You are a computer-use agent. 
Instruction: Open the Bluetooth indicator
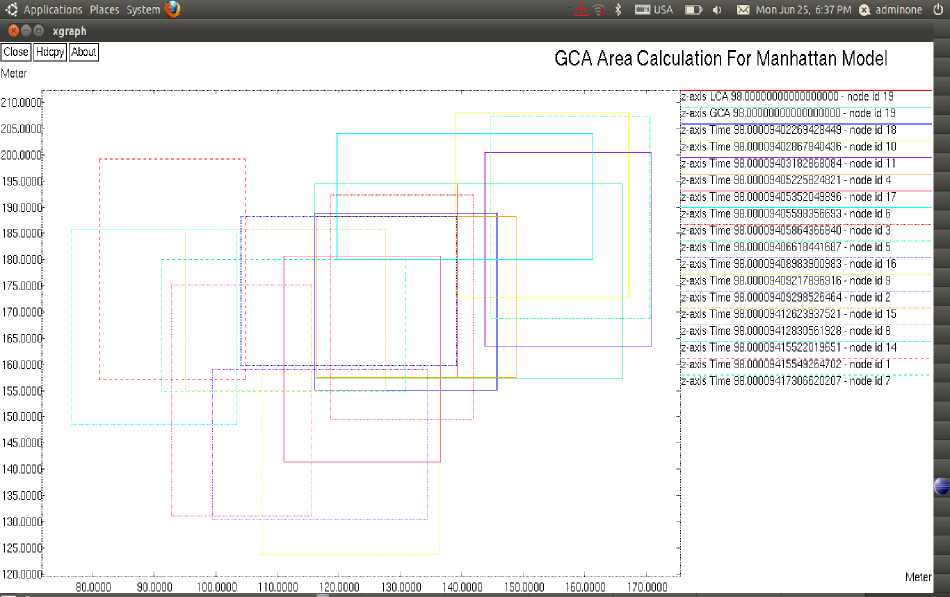pos(618,10)
